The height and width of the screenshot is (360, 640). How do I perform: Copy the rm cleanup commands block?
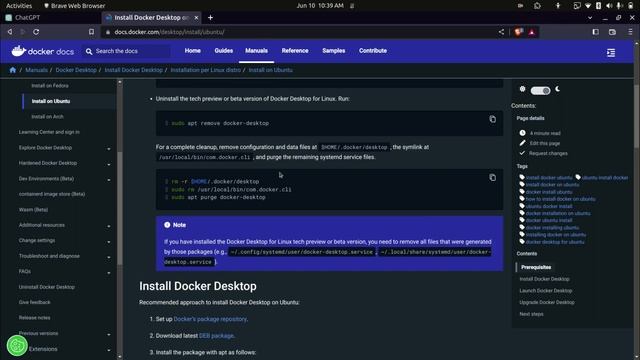[x=493, y=178]
